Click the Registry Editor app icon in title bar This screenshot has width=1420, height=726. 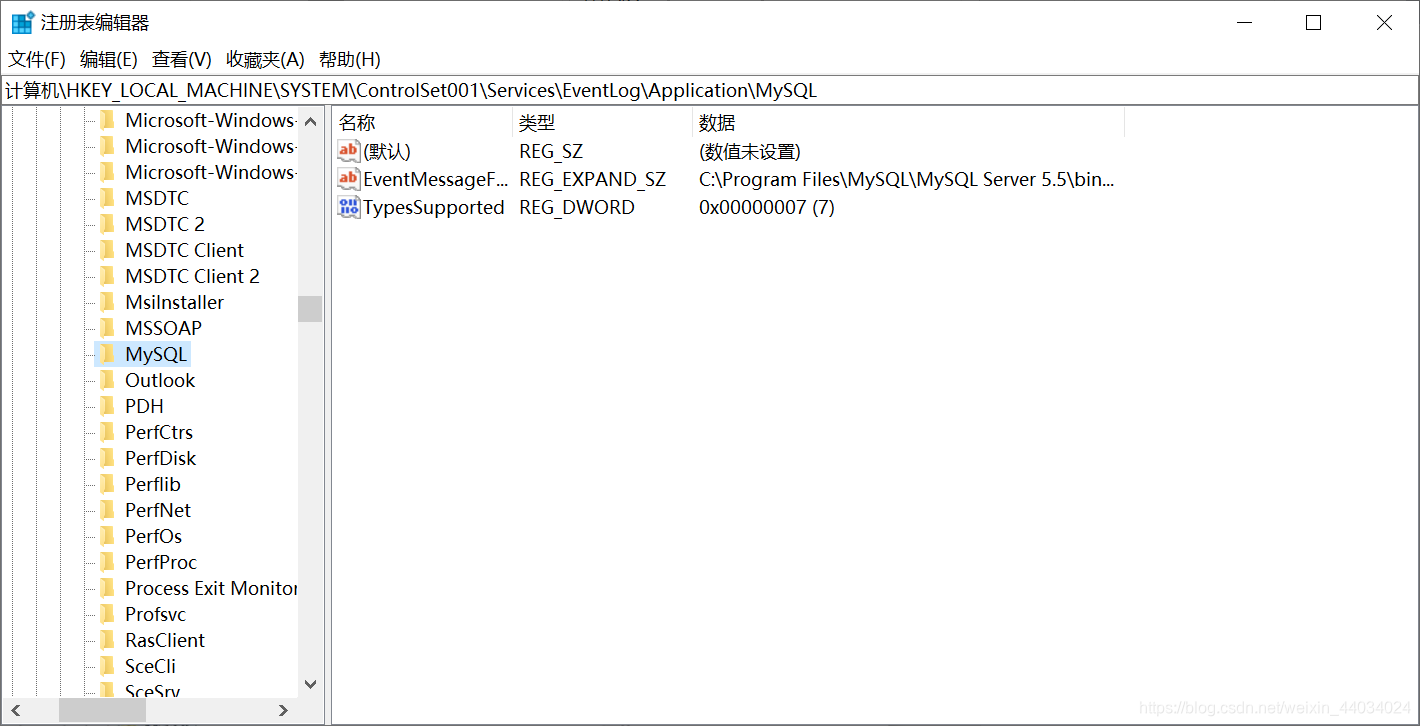click(x=22, y=23)
